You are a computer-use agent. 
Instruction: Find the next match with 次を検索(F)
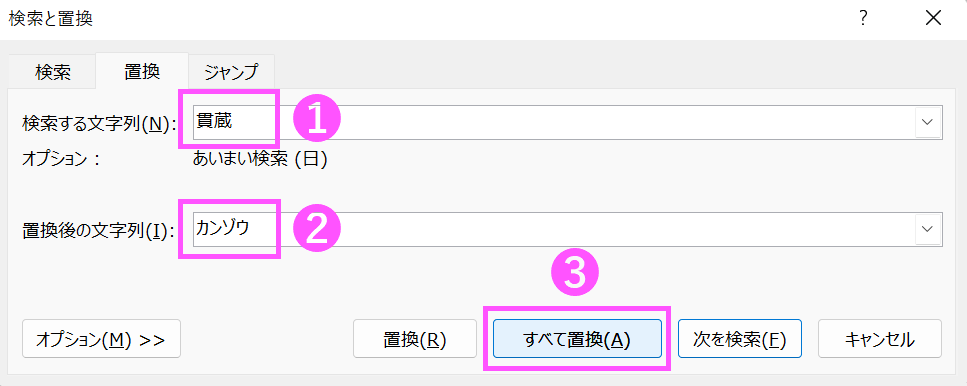[x=739, y=339]
